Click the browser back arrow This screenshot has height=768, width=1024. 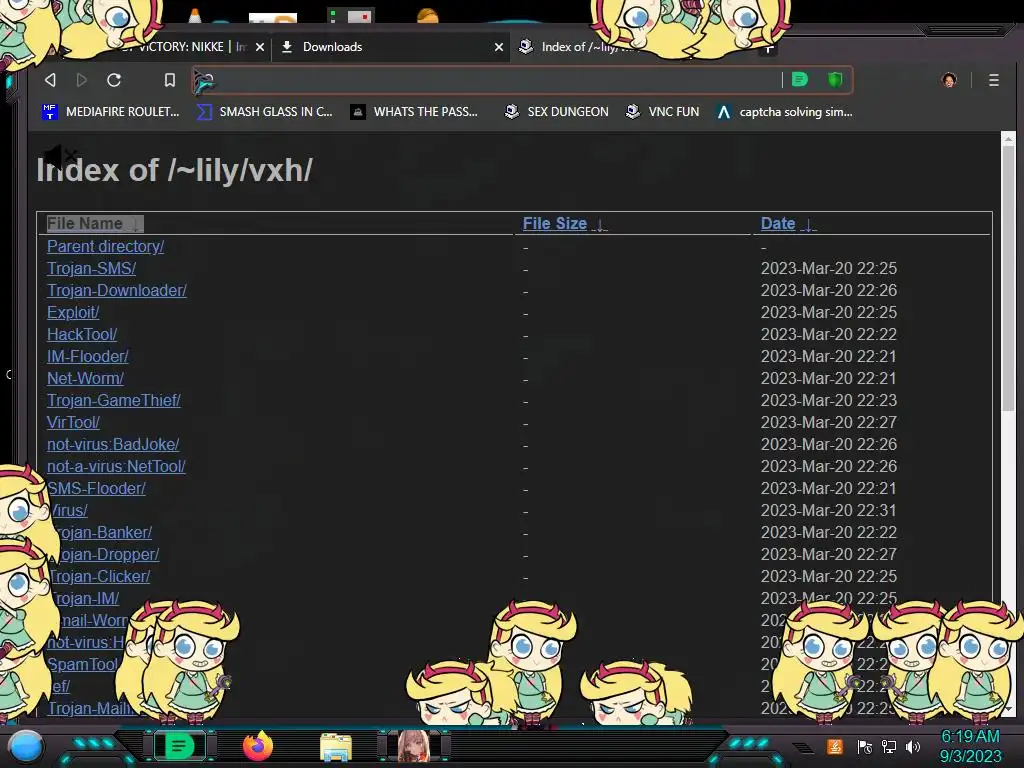tap(50, 80)
